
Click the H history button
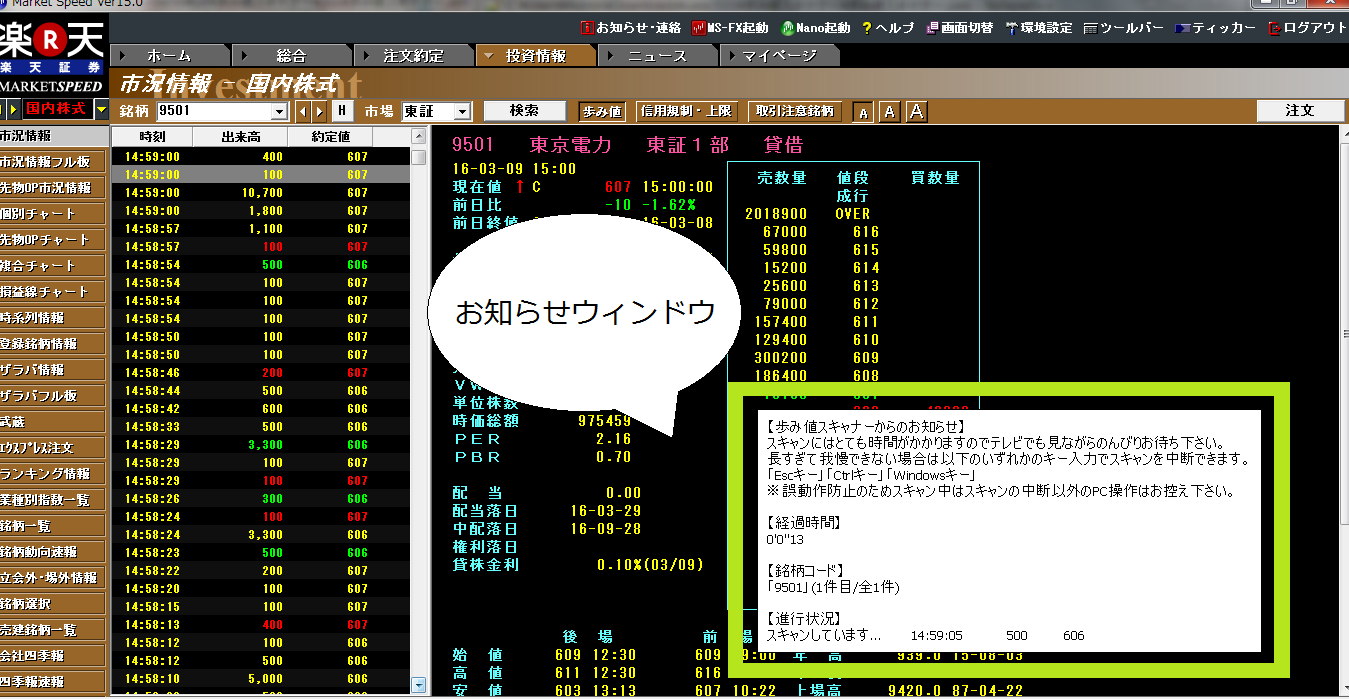[x=343, y=111]
